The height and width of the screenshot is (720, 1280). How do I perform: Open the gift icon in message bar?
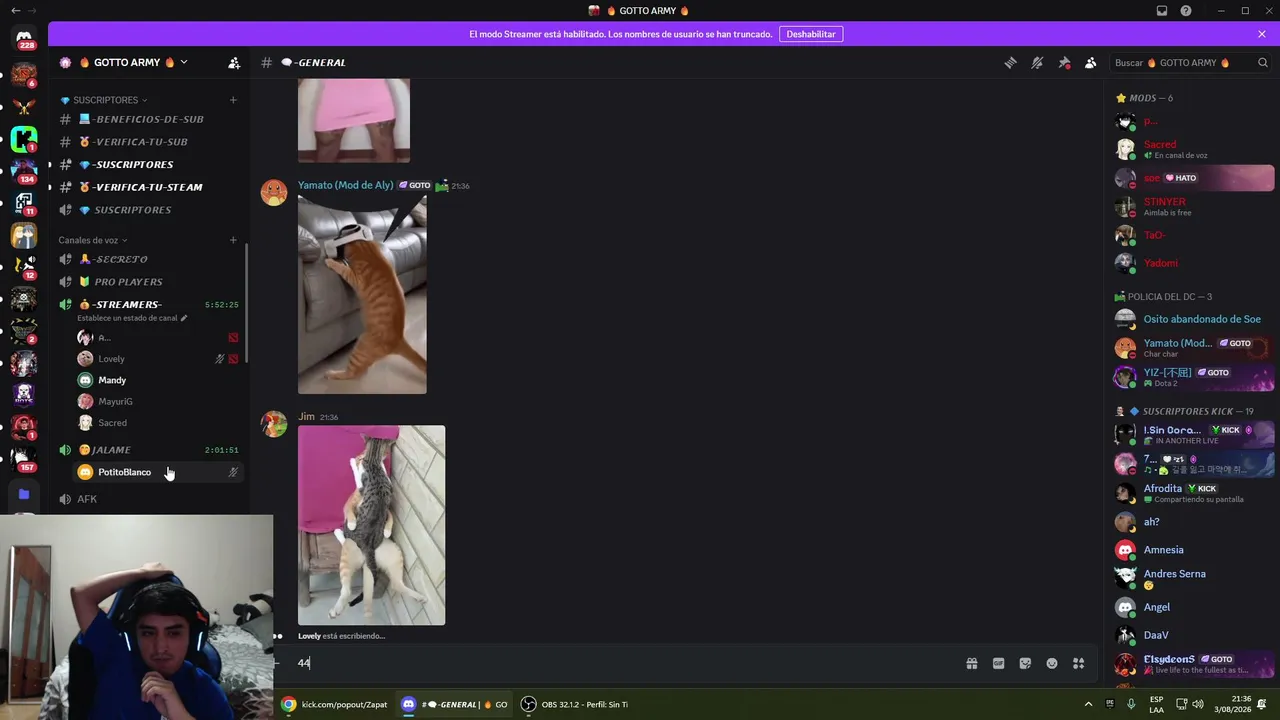pos(971,663)
